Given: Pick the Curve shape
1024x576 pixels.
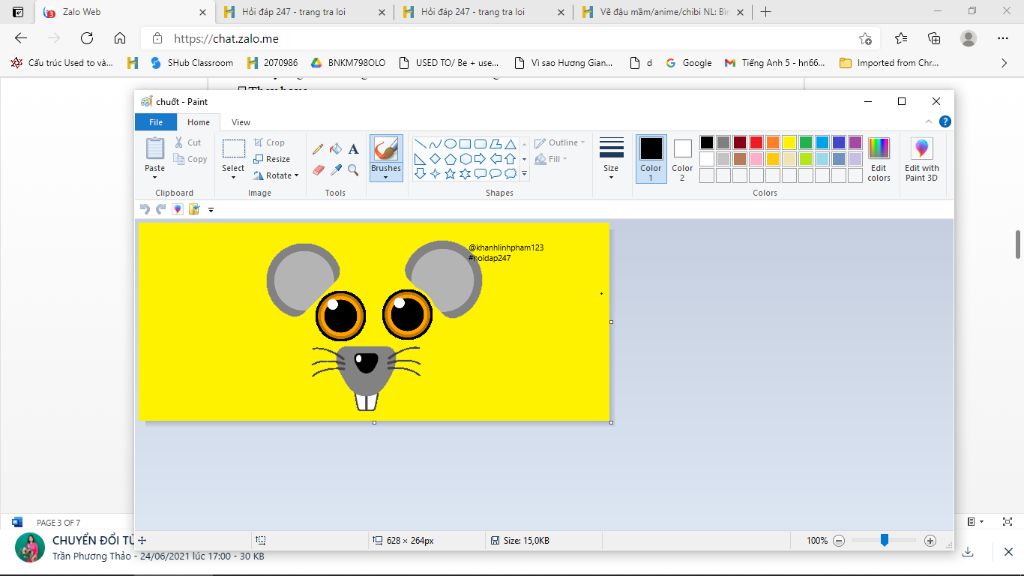Looking at the screenshot, I should pyautogui.click(x=435, y=144).
